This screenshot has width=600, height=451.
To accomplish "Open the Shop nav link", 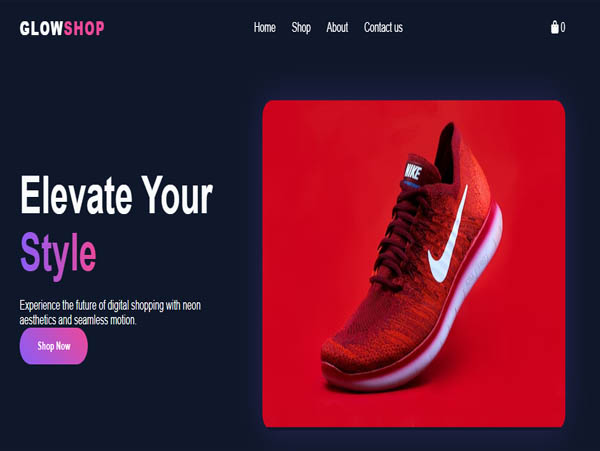I will pos(301,28).
